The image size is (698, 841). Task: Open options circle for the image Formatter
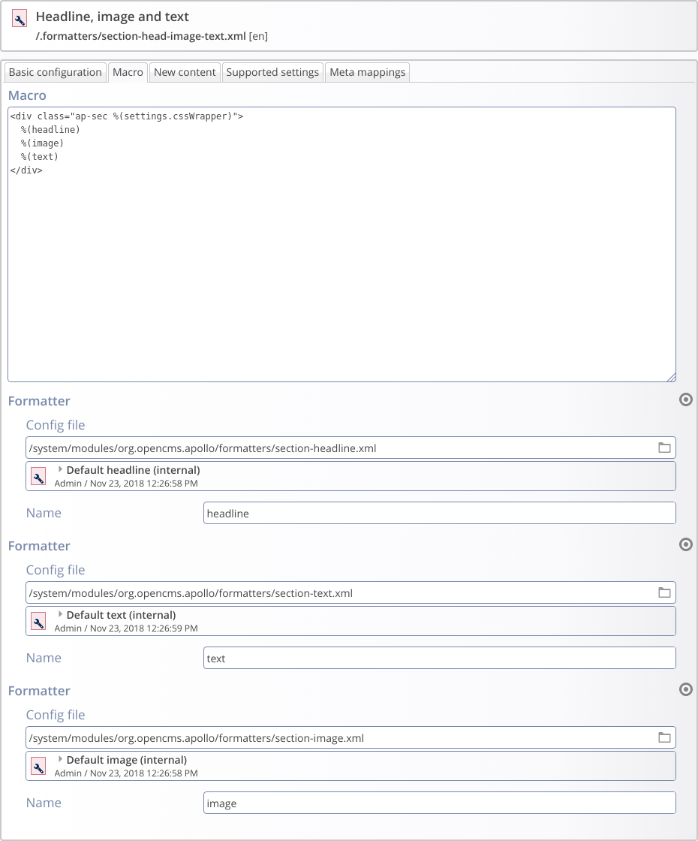point(685,690)
